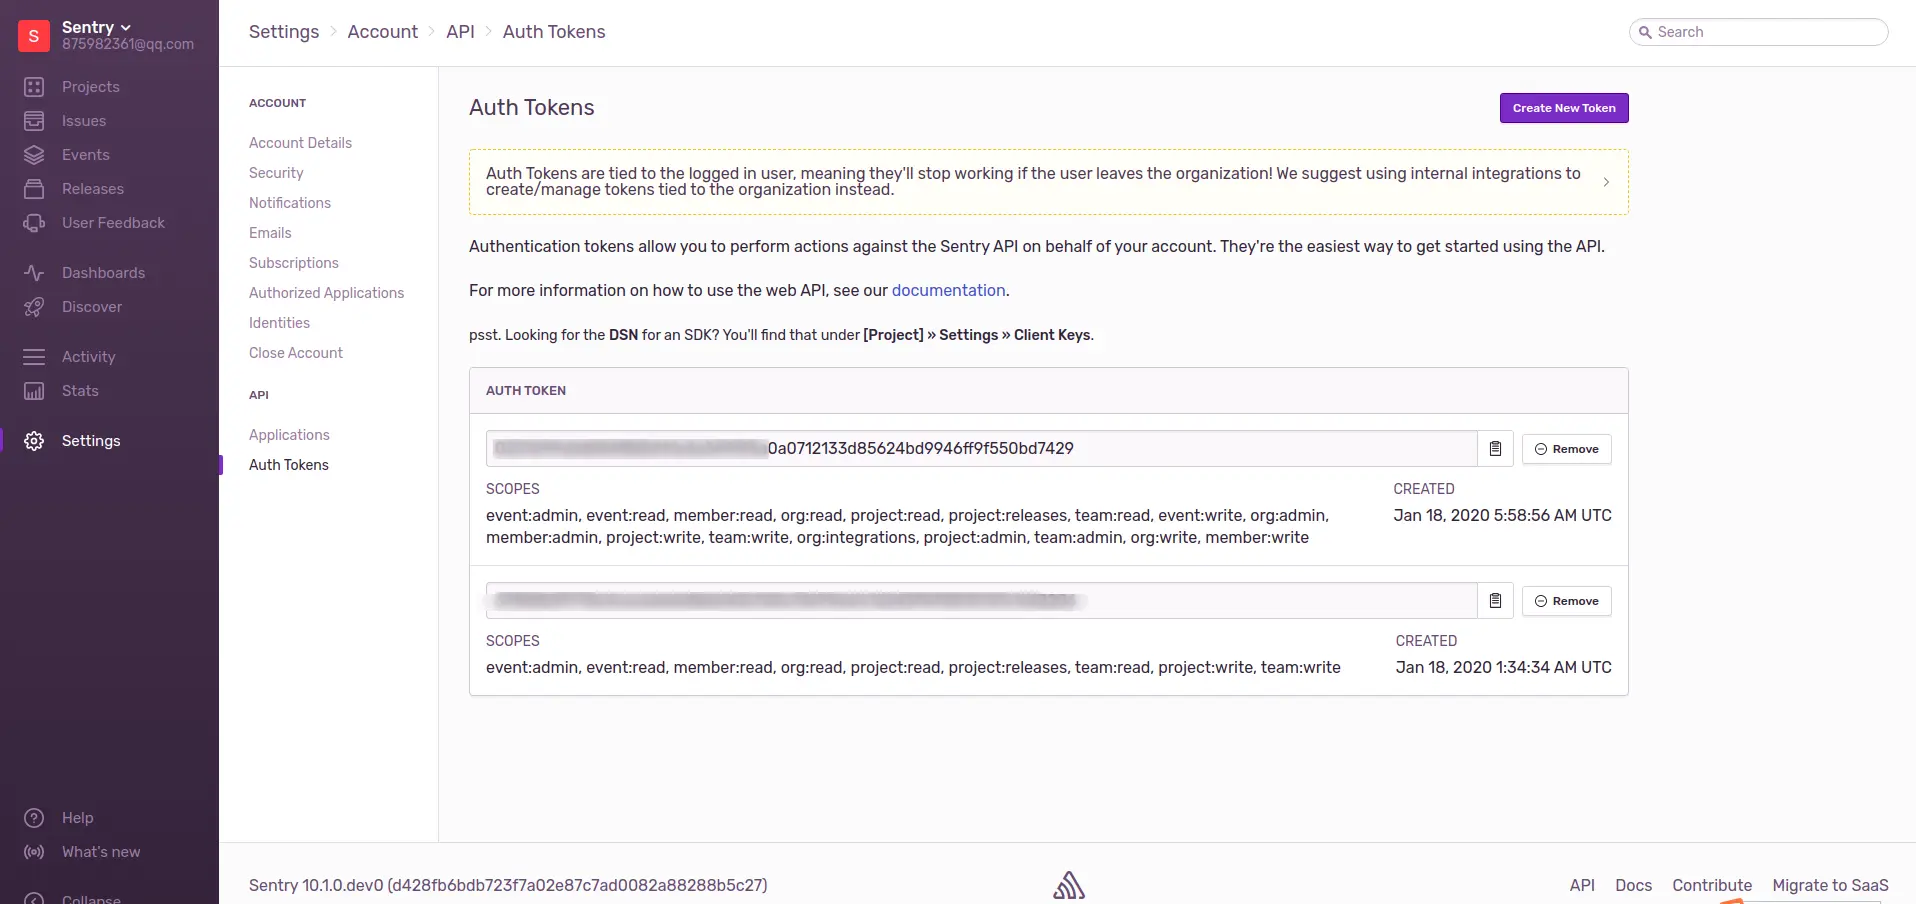The image size is (1916, 904).
Task: Open API link in footer
Action: (x=1582, y=885)
